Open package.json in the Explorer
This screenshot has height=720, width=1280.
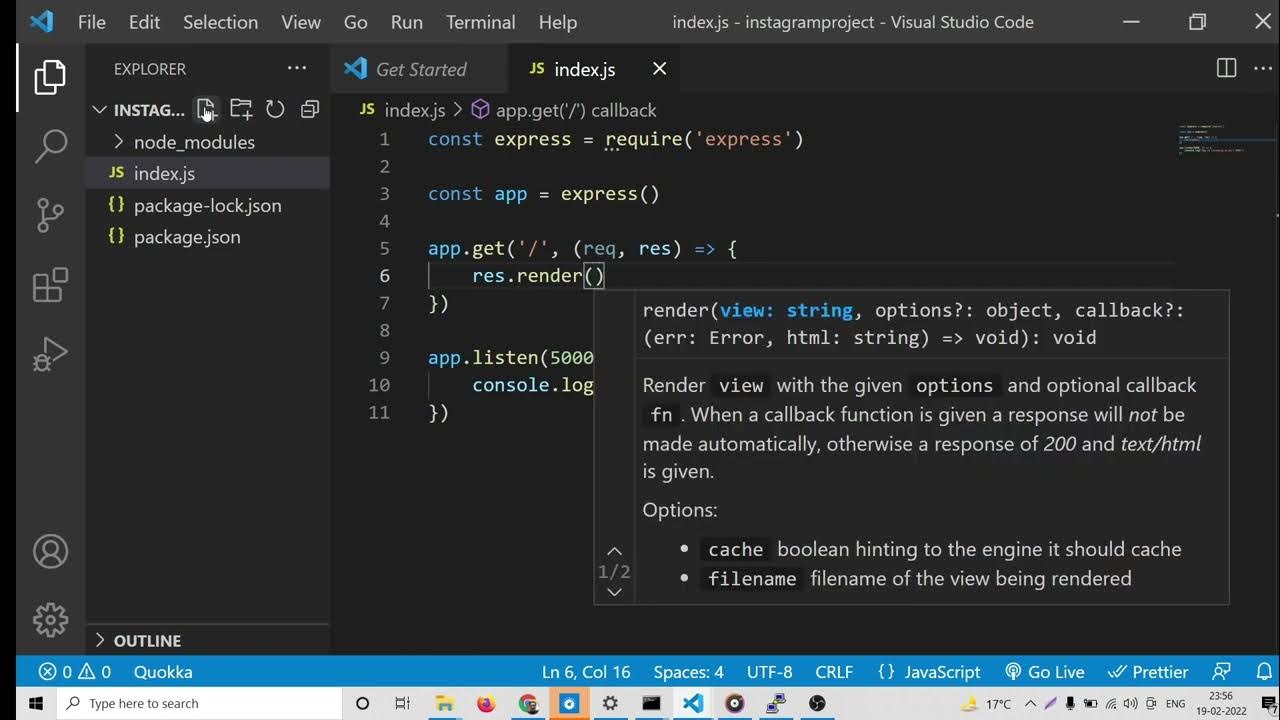(187, 237)
